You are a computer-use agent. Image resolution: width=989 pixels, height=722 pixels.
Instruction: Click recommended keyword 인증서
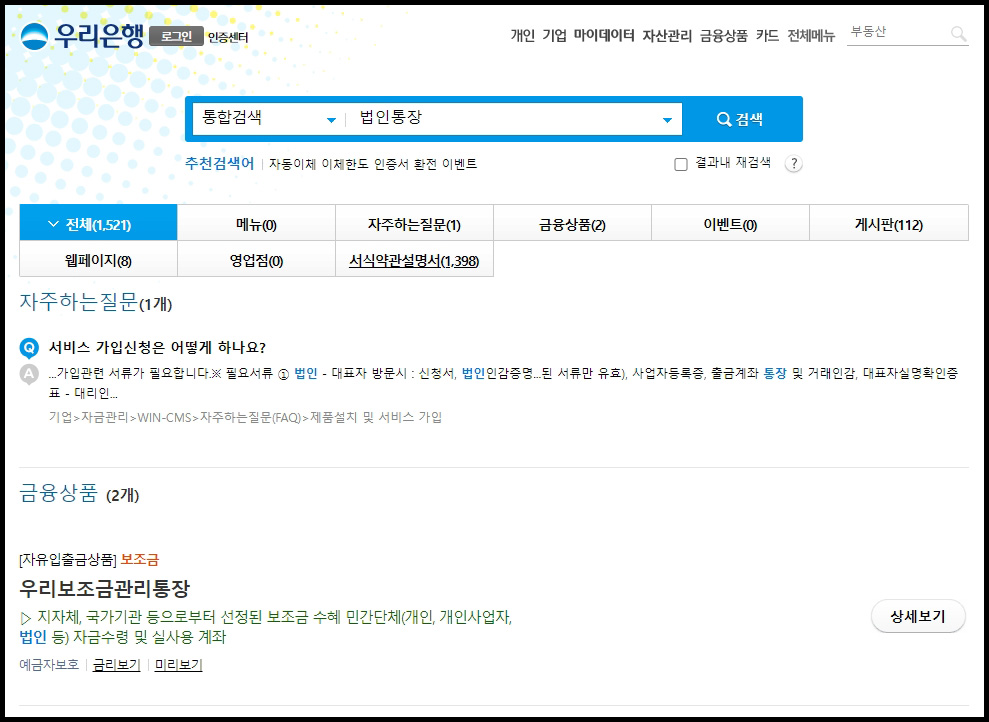click(391, 164)
